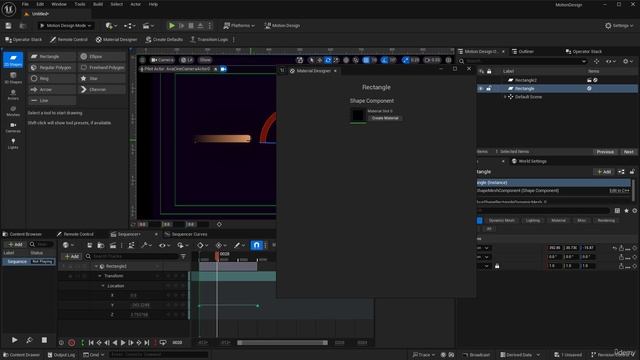Open the Content Drawer from status bar
The height and width of the screenshot is (360, 640).
pos(22,355)
